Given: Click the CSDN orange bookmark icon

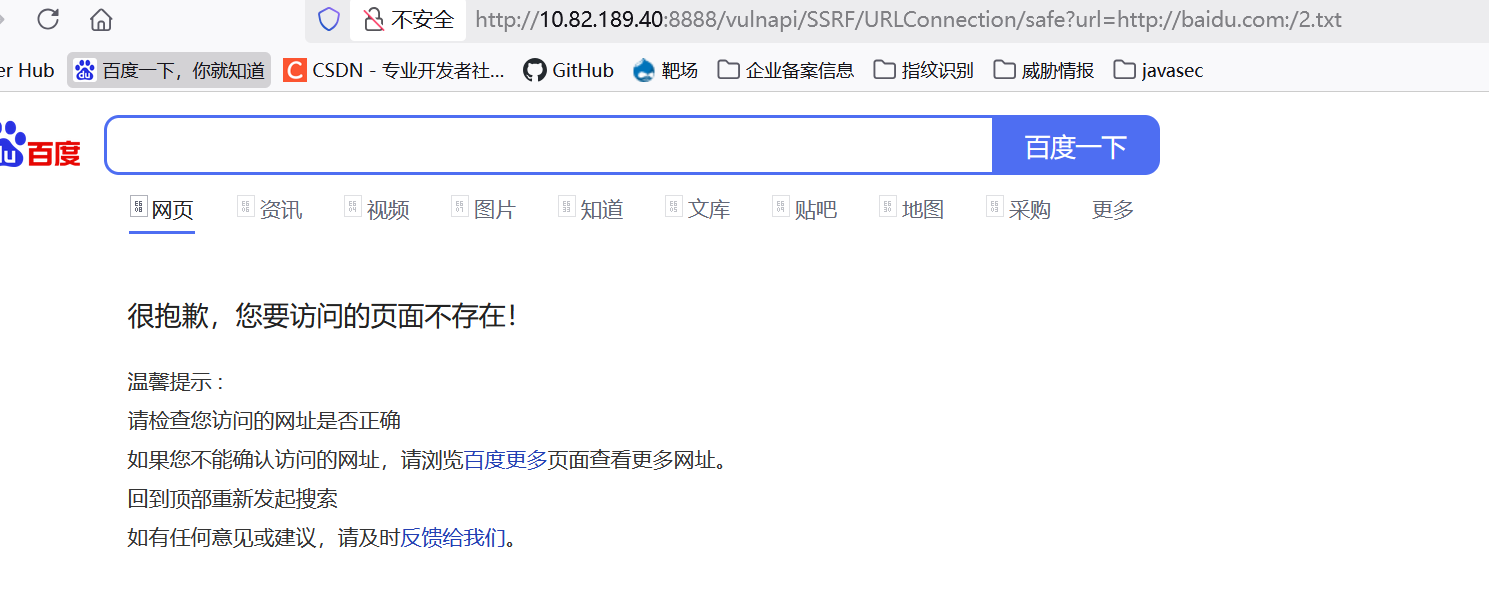Looking at the screenshot, I should [295, 70].
